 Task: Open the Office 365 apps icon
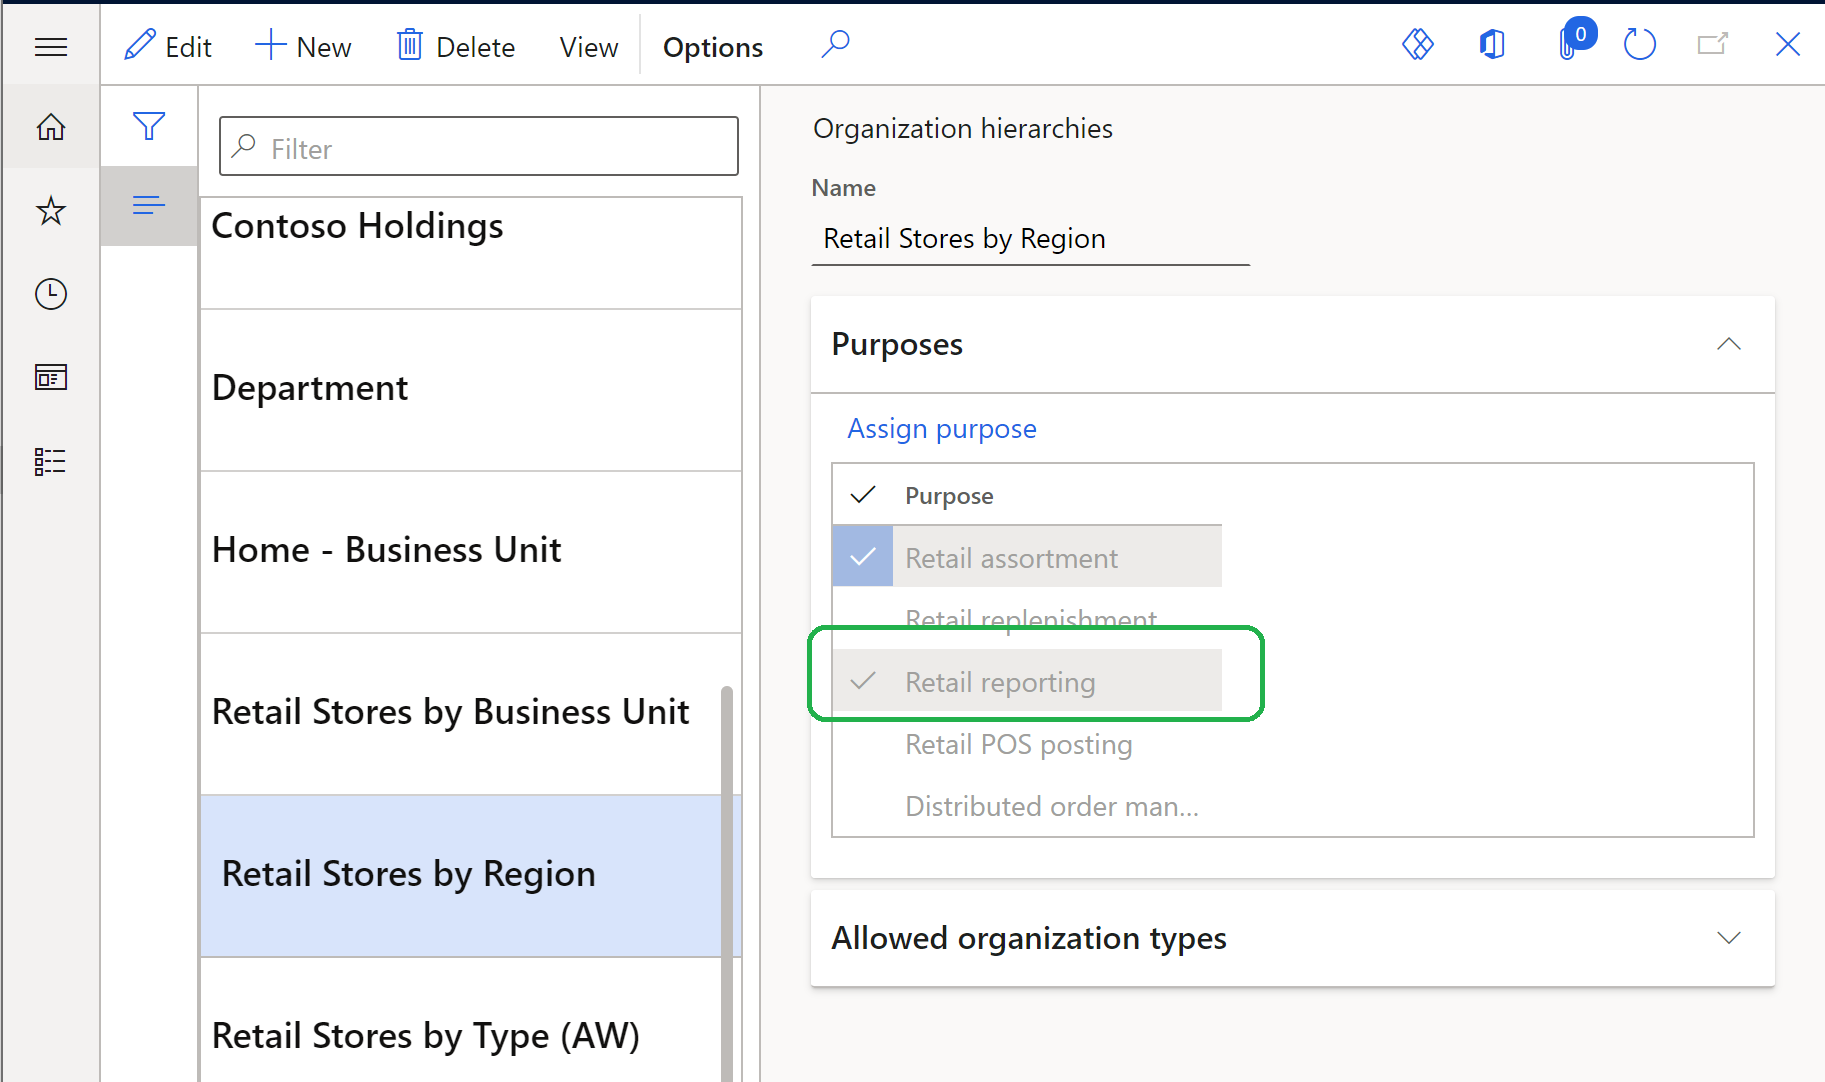[x=1492, y=44]
